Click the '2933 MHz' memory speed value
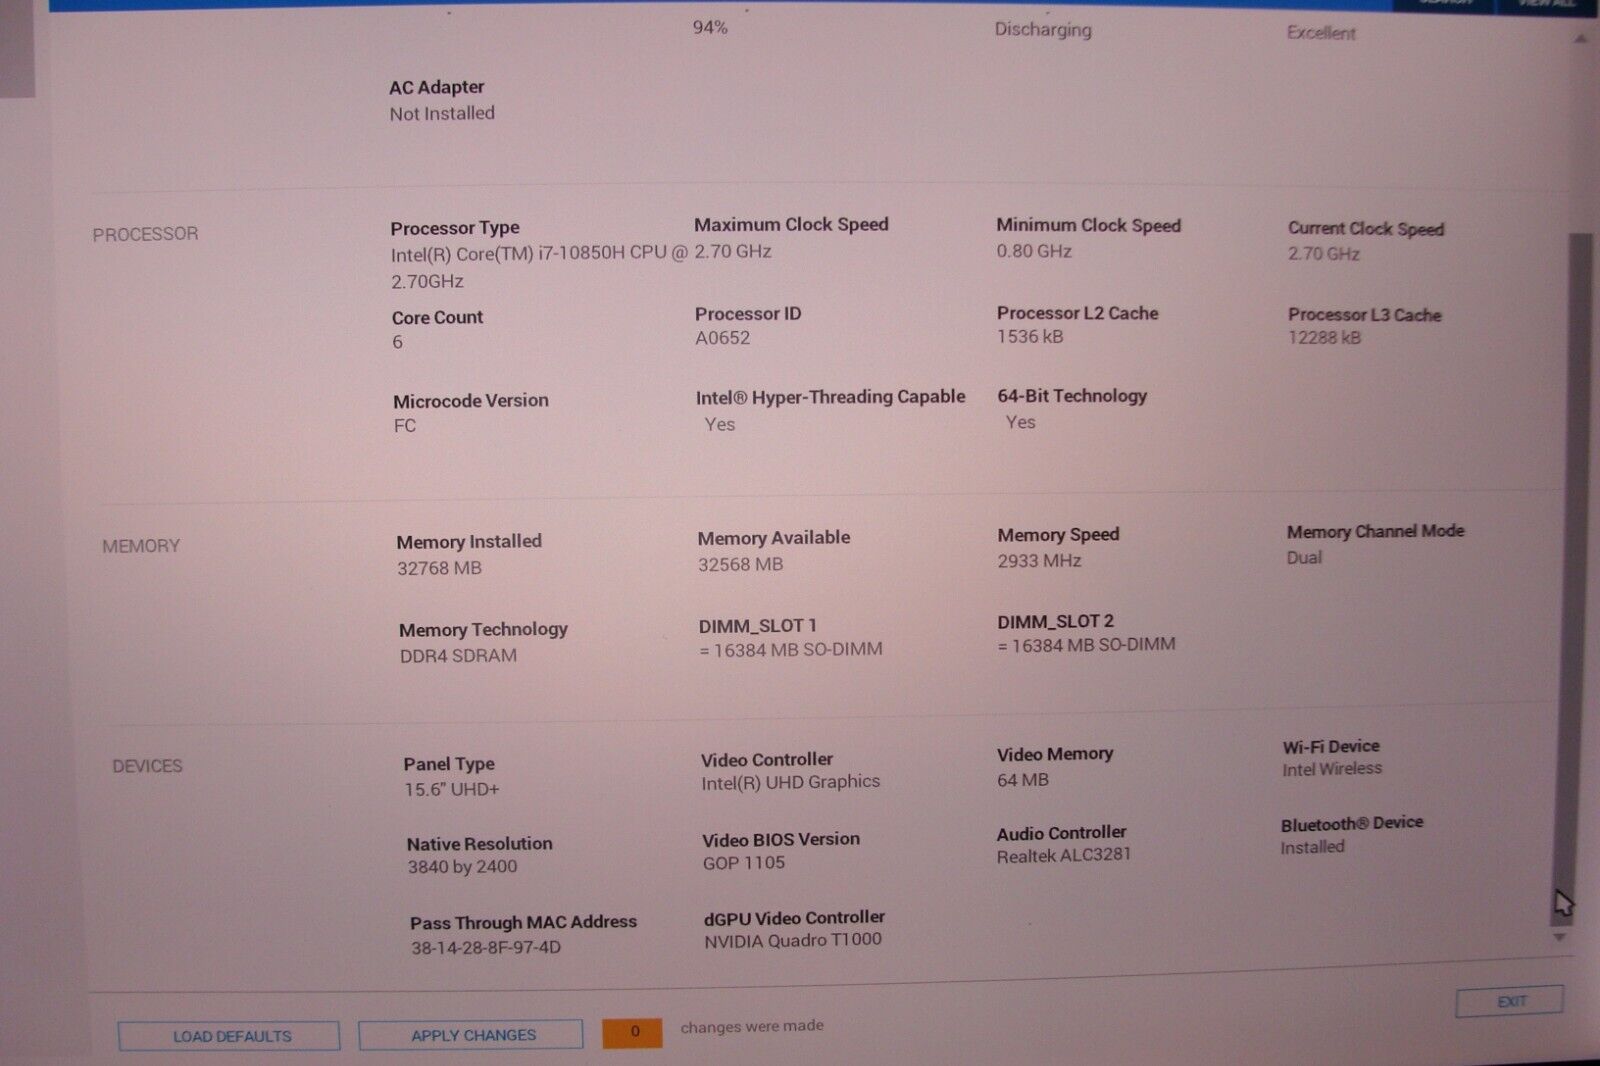This screenshot has width=1600, height=1066. point(1039,561)
